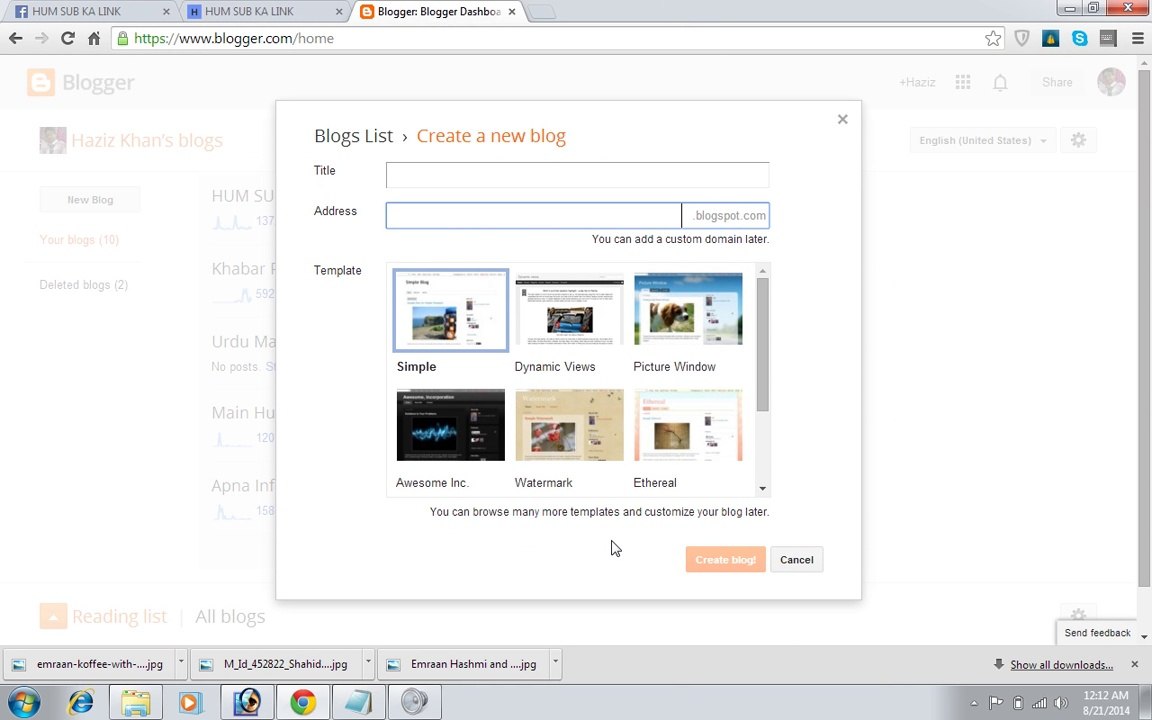Bookmark page with the star icon
1152x720 pixels.
click(x=993, y=38)
